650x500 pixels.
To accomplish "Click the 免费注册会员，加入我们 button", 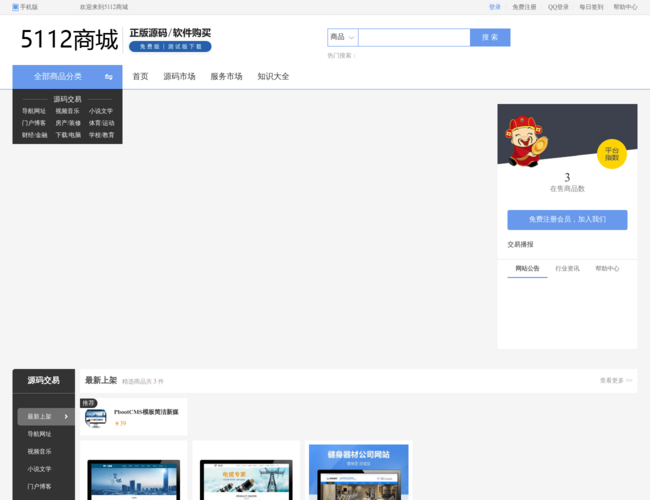I will point(567,220).
